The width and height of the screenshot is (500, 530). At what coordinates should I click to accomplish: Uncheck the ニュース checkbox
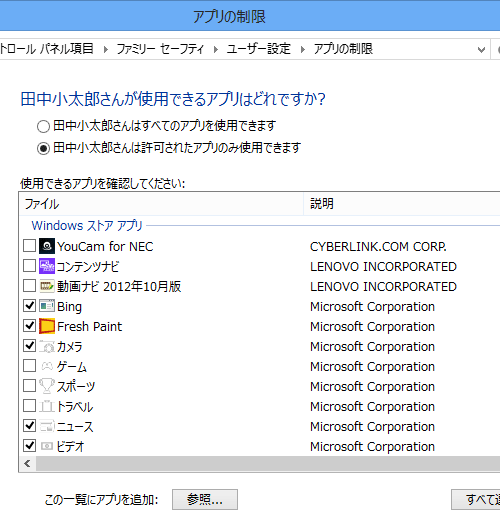click(29, 426)
